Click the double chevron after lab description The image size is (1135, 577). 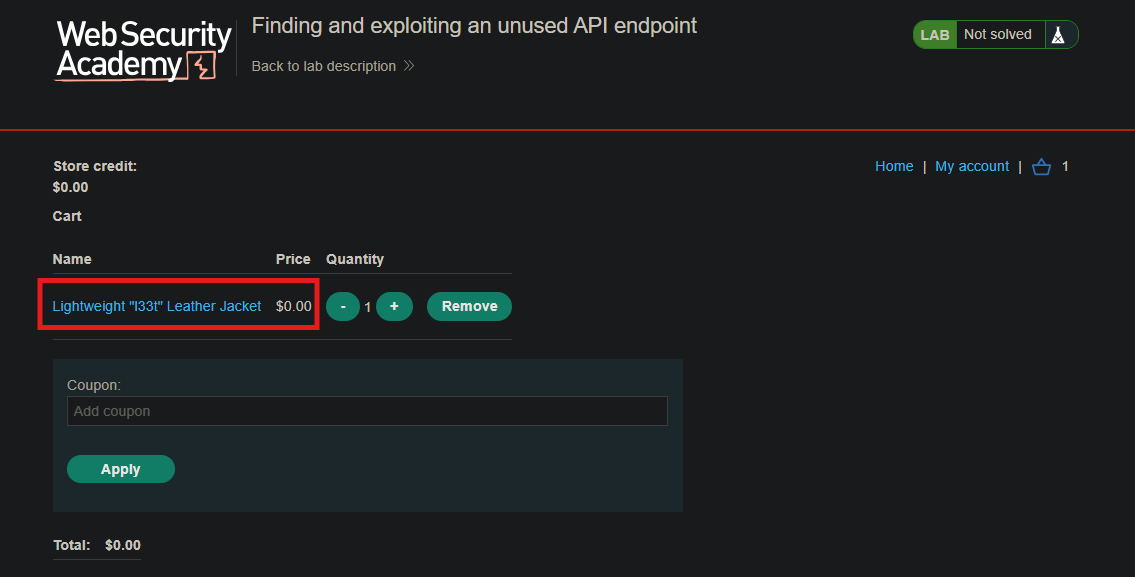pos(409,66)
